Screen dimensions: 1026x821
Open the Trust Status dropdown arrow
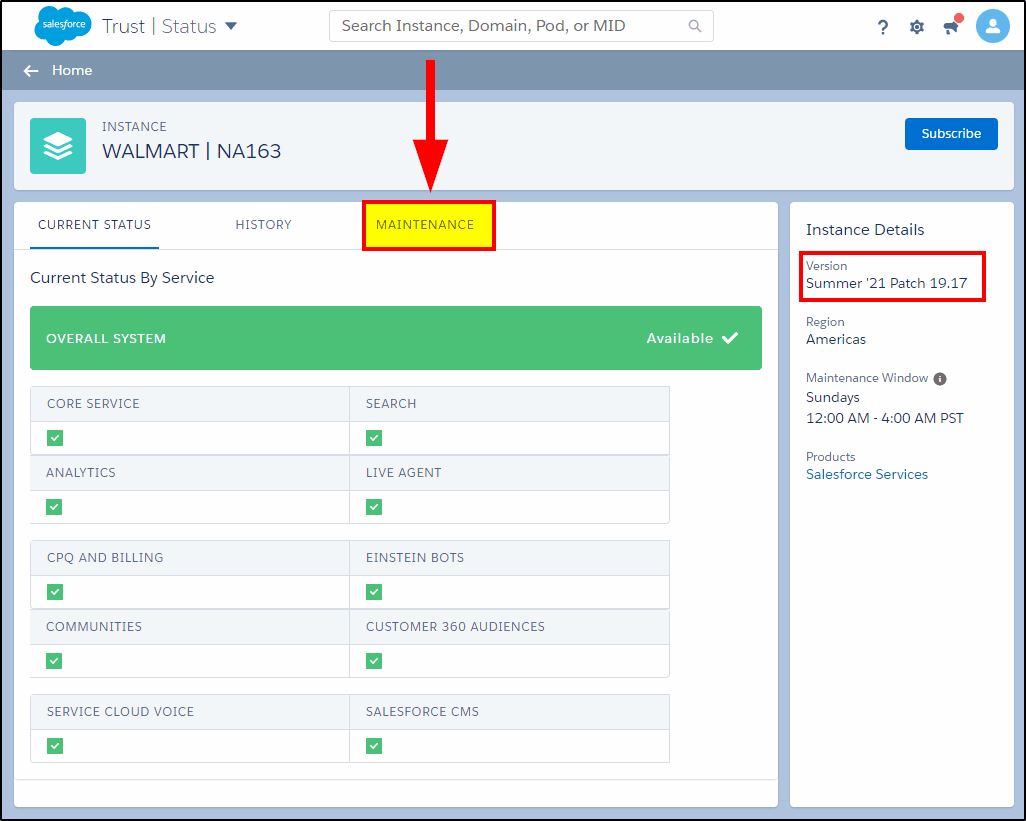(x=231, y=26)
